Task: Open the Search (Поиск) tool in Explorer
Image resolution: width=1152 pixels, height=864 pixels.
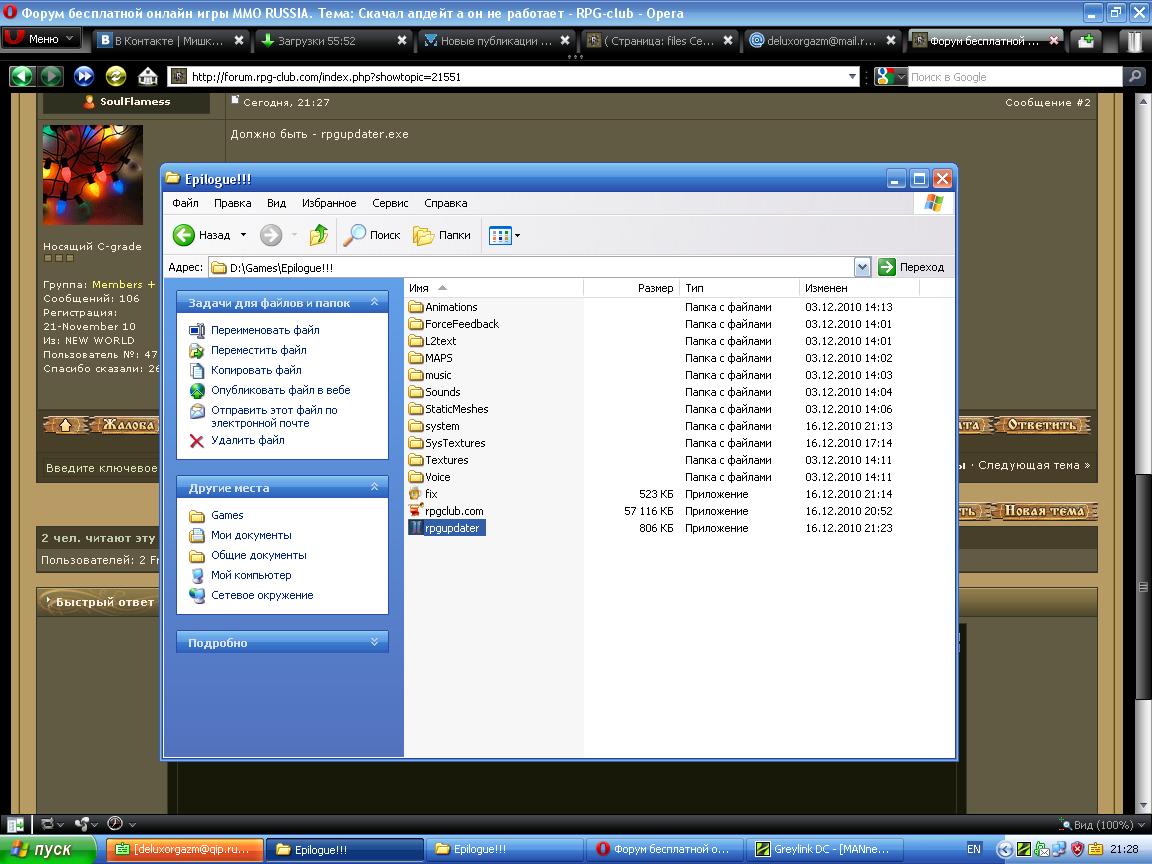Action: click(x=372, y=235)
